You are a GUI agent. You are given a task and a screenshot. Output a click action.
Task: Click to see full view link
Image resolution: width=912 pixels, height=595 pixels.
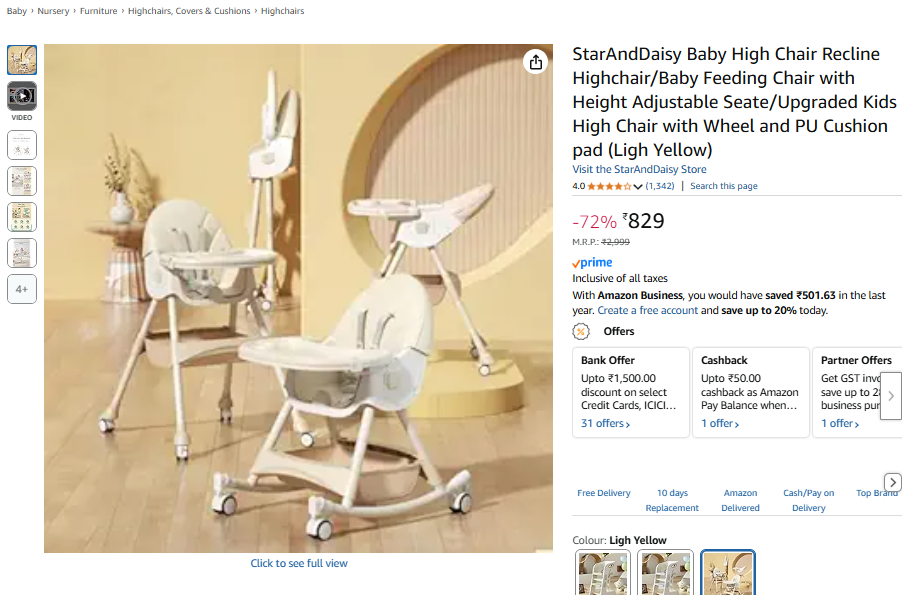point(299,563)
